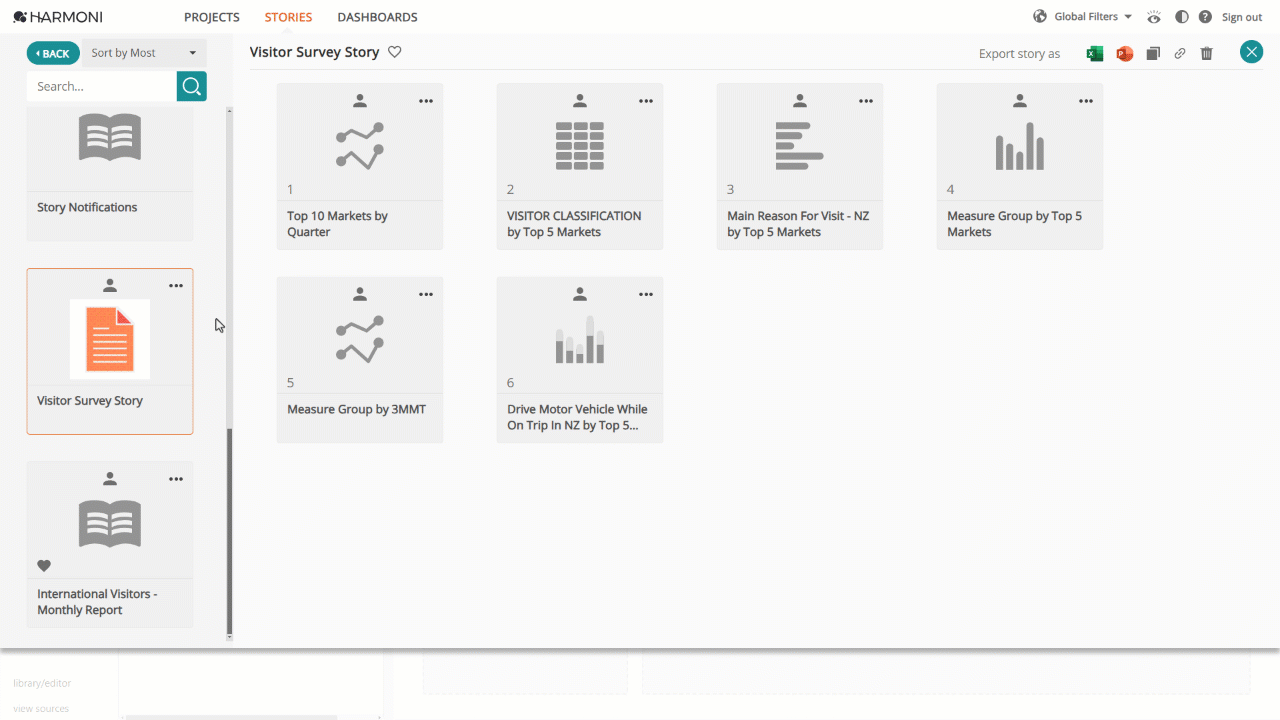Viewport: 1280px width, 720px height.
Task: Click 'International Visitors - Monthly Report' title
Action: [97, 602]
